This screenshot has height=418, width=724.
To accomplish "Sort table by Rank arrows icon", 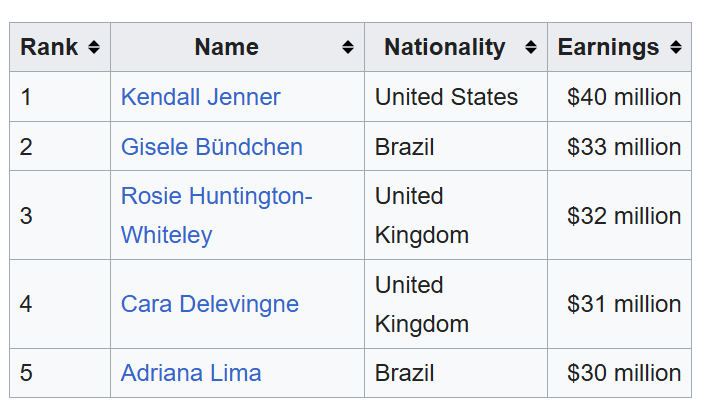I will [94, 47].
